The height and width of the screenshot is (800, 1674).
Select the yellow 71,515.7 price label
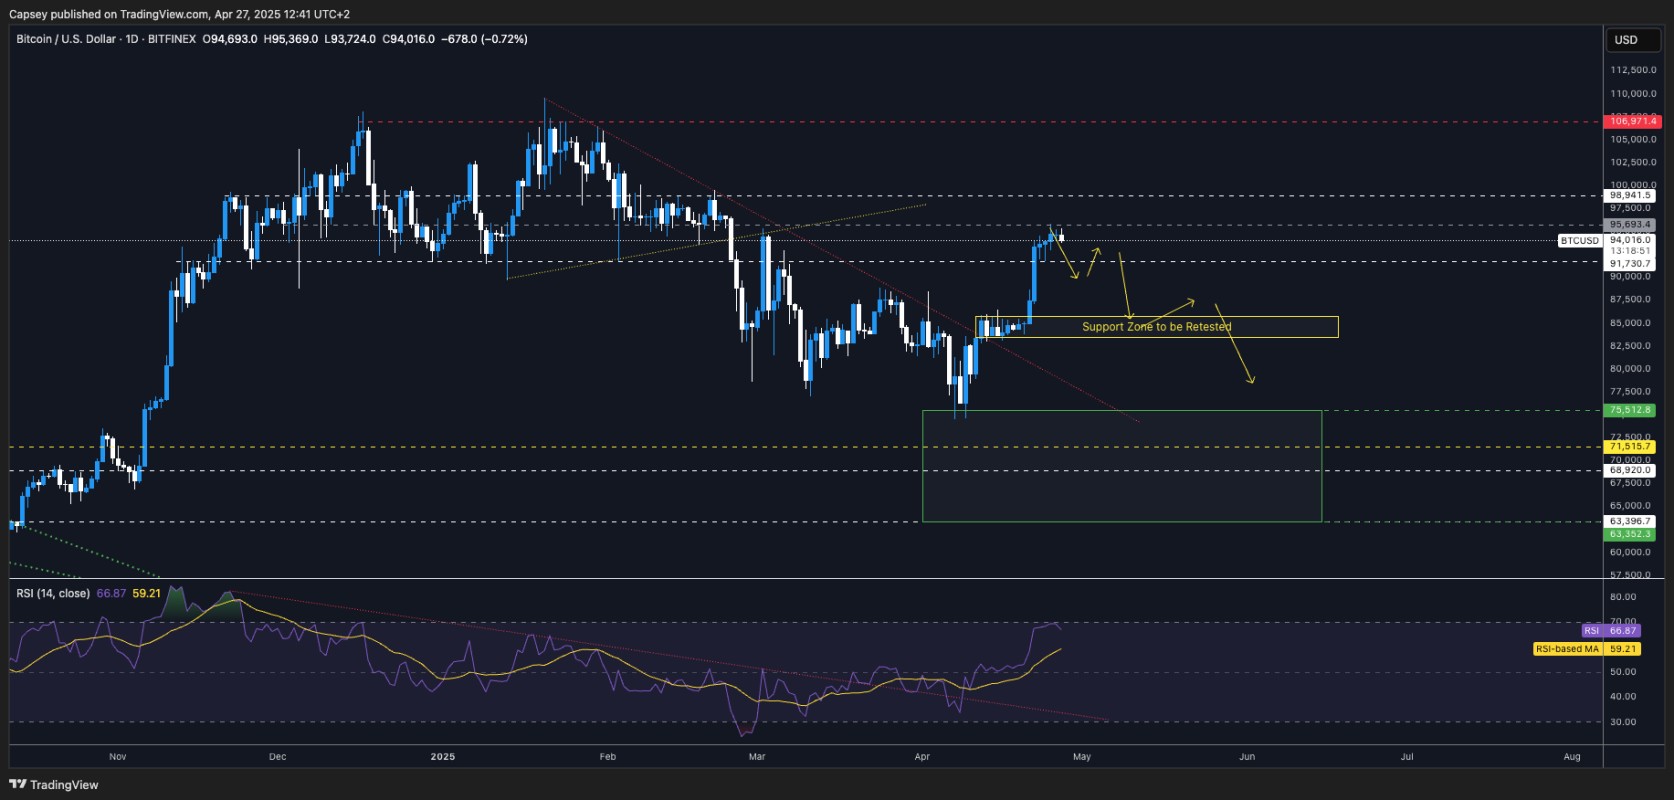(x=1630, y=447)
